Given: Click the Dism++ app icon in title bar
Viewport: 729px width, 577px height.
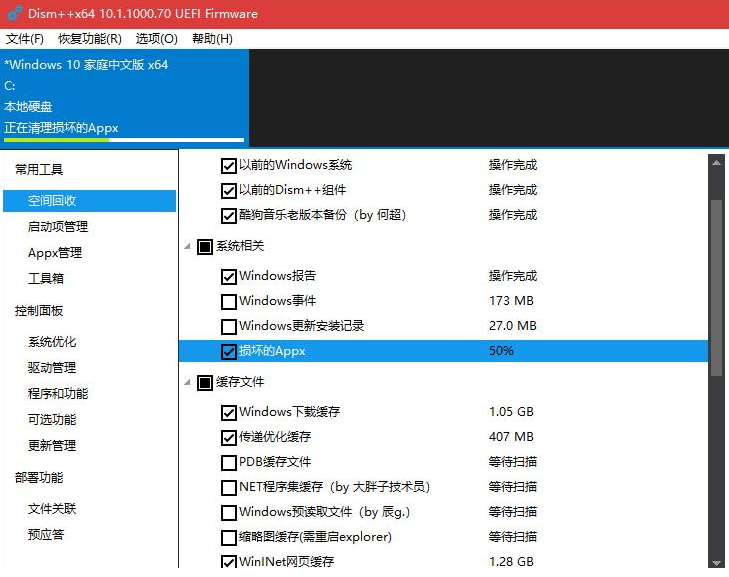Looking at the screenshot, I should point(14,14).
